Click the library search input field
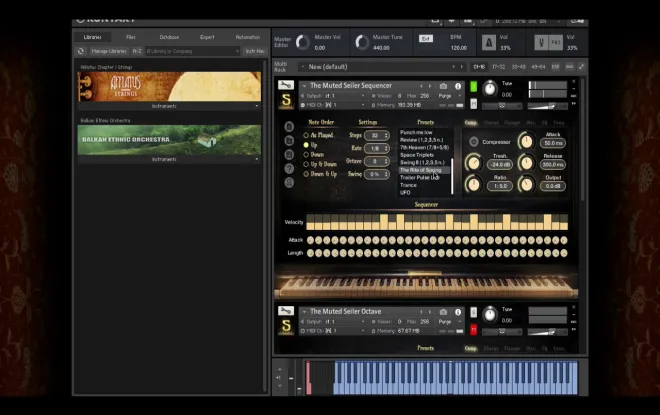This screenshot has width=660, height=415. pos(193,51)
